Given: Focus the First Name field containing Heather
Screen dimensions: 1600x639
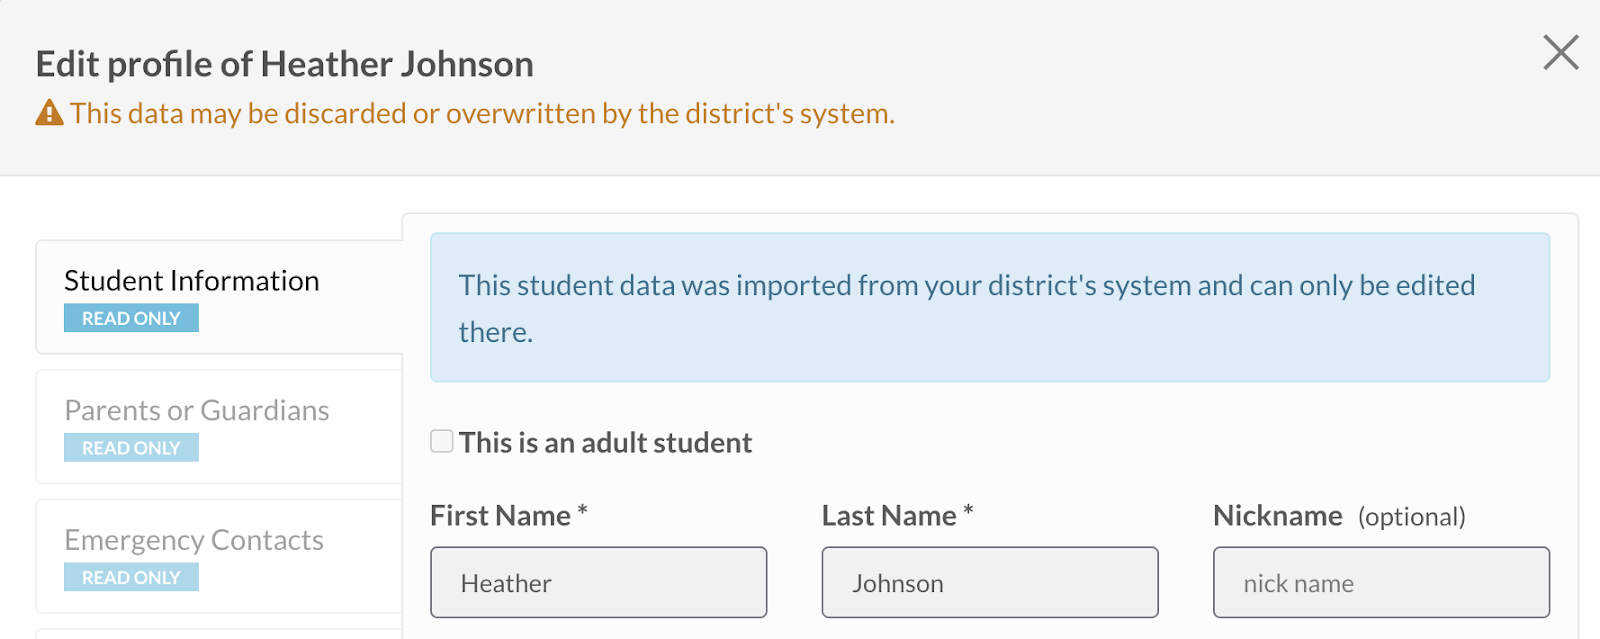Looking at the screenshot, I should (x=599, y=582).
